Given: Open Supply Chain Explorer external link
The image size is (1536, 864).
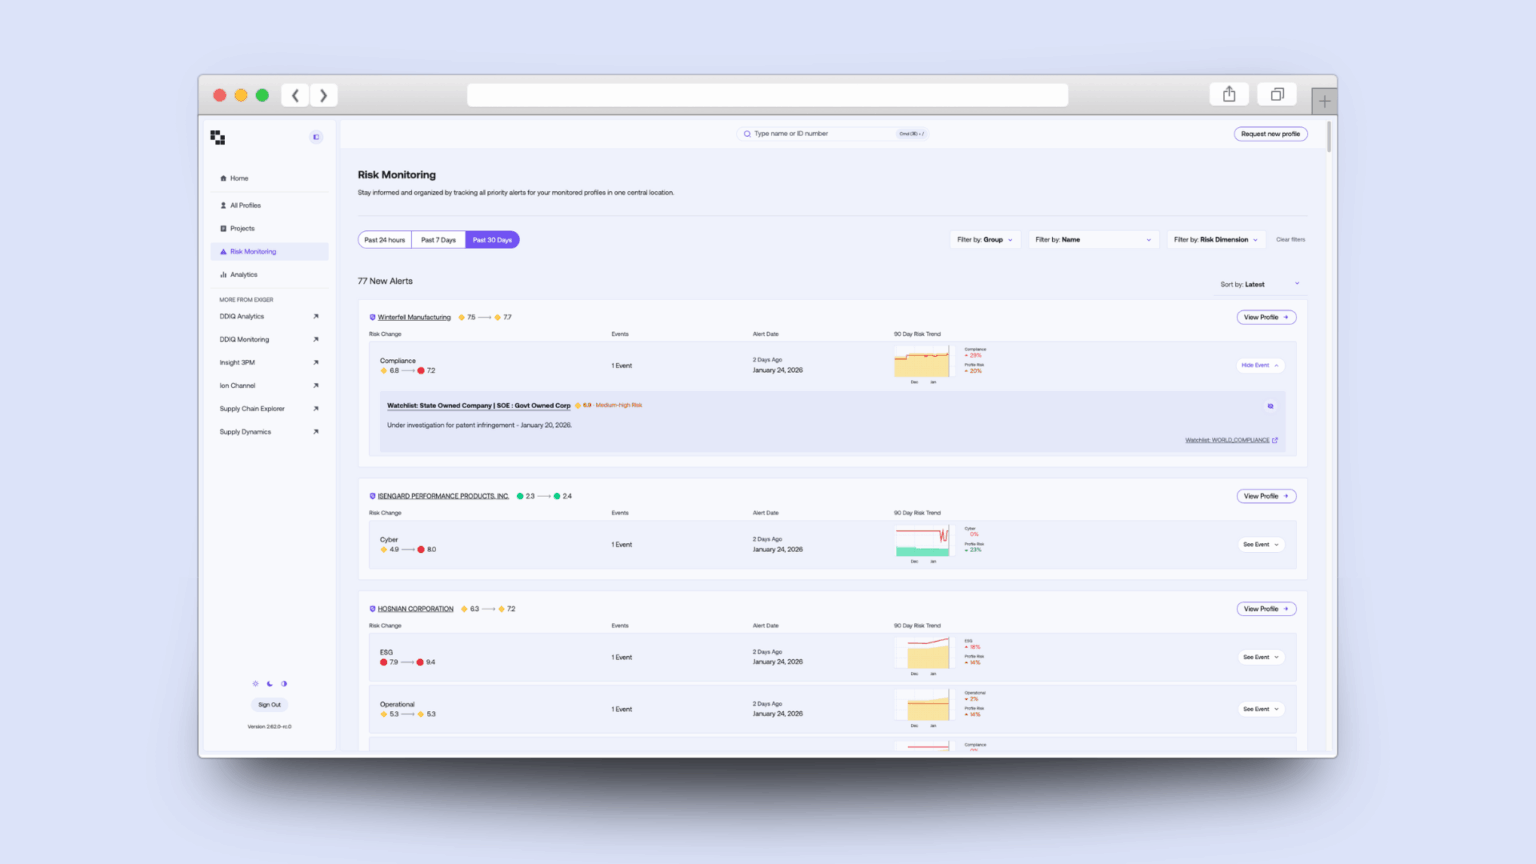Looking at the screenshot, I should [x=315, y=408].
